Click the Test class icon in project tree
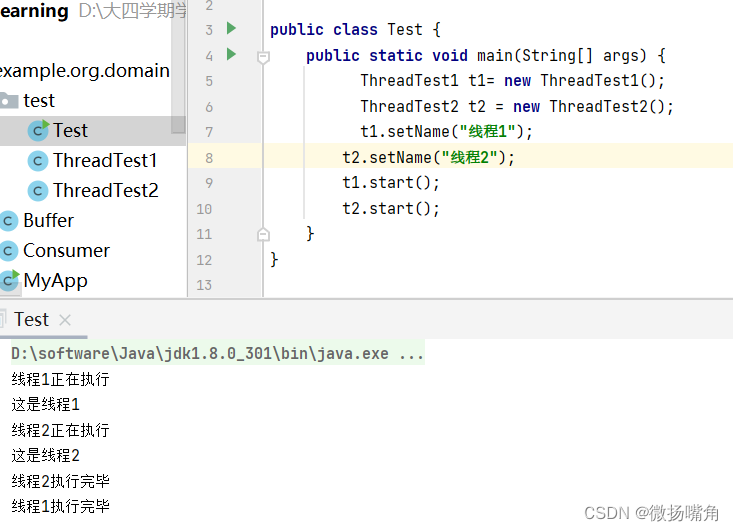 pos(38,130)
